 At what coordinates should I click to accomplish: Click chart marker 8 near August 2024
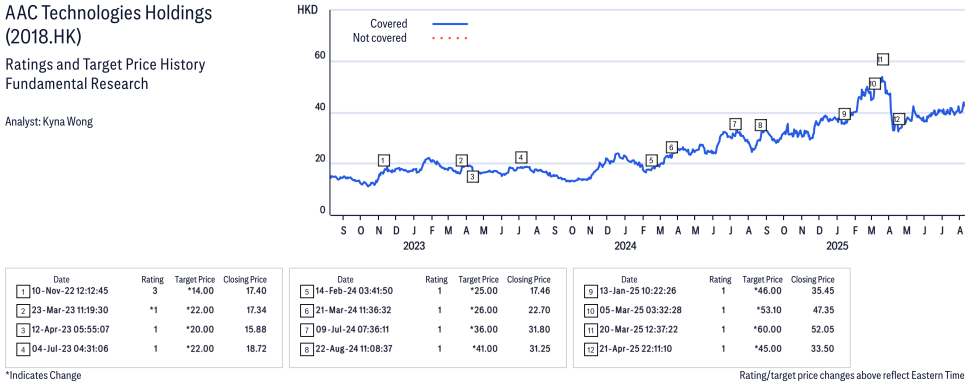pos(760,125)
